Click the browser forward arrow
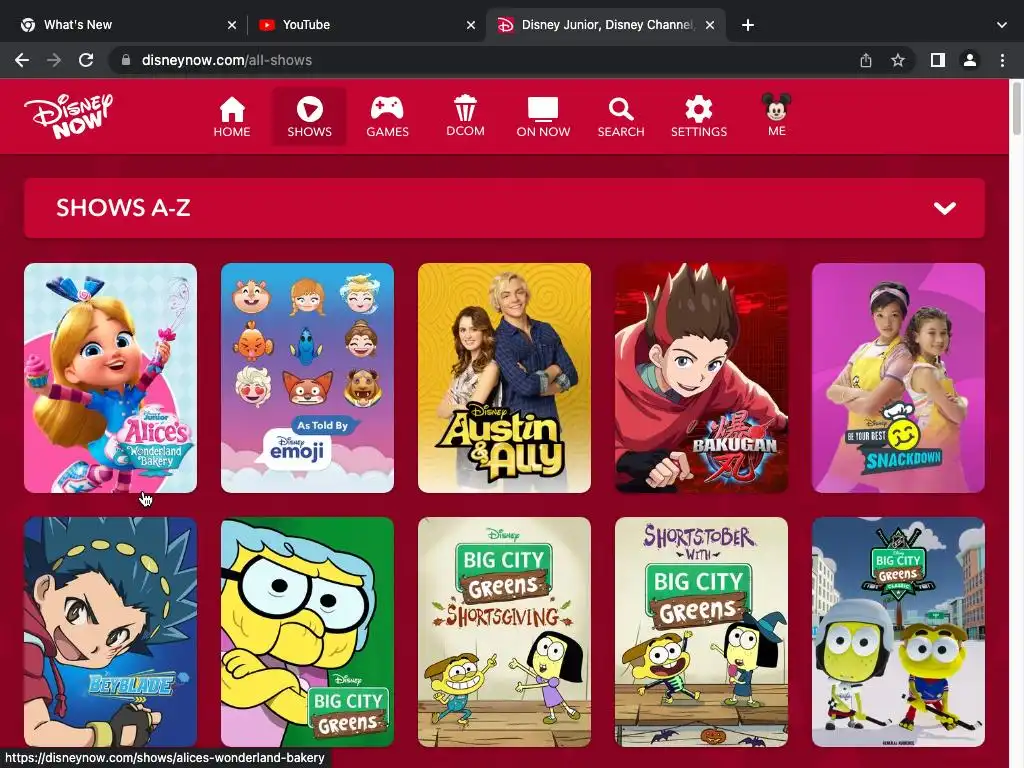This screenshot has height=768, width=1024. 54,60
